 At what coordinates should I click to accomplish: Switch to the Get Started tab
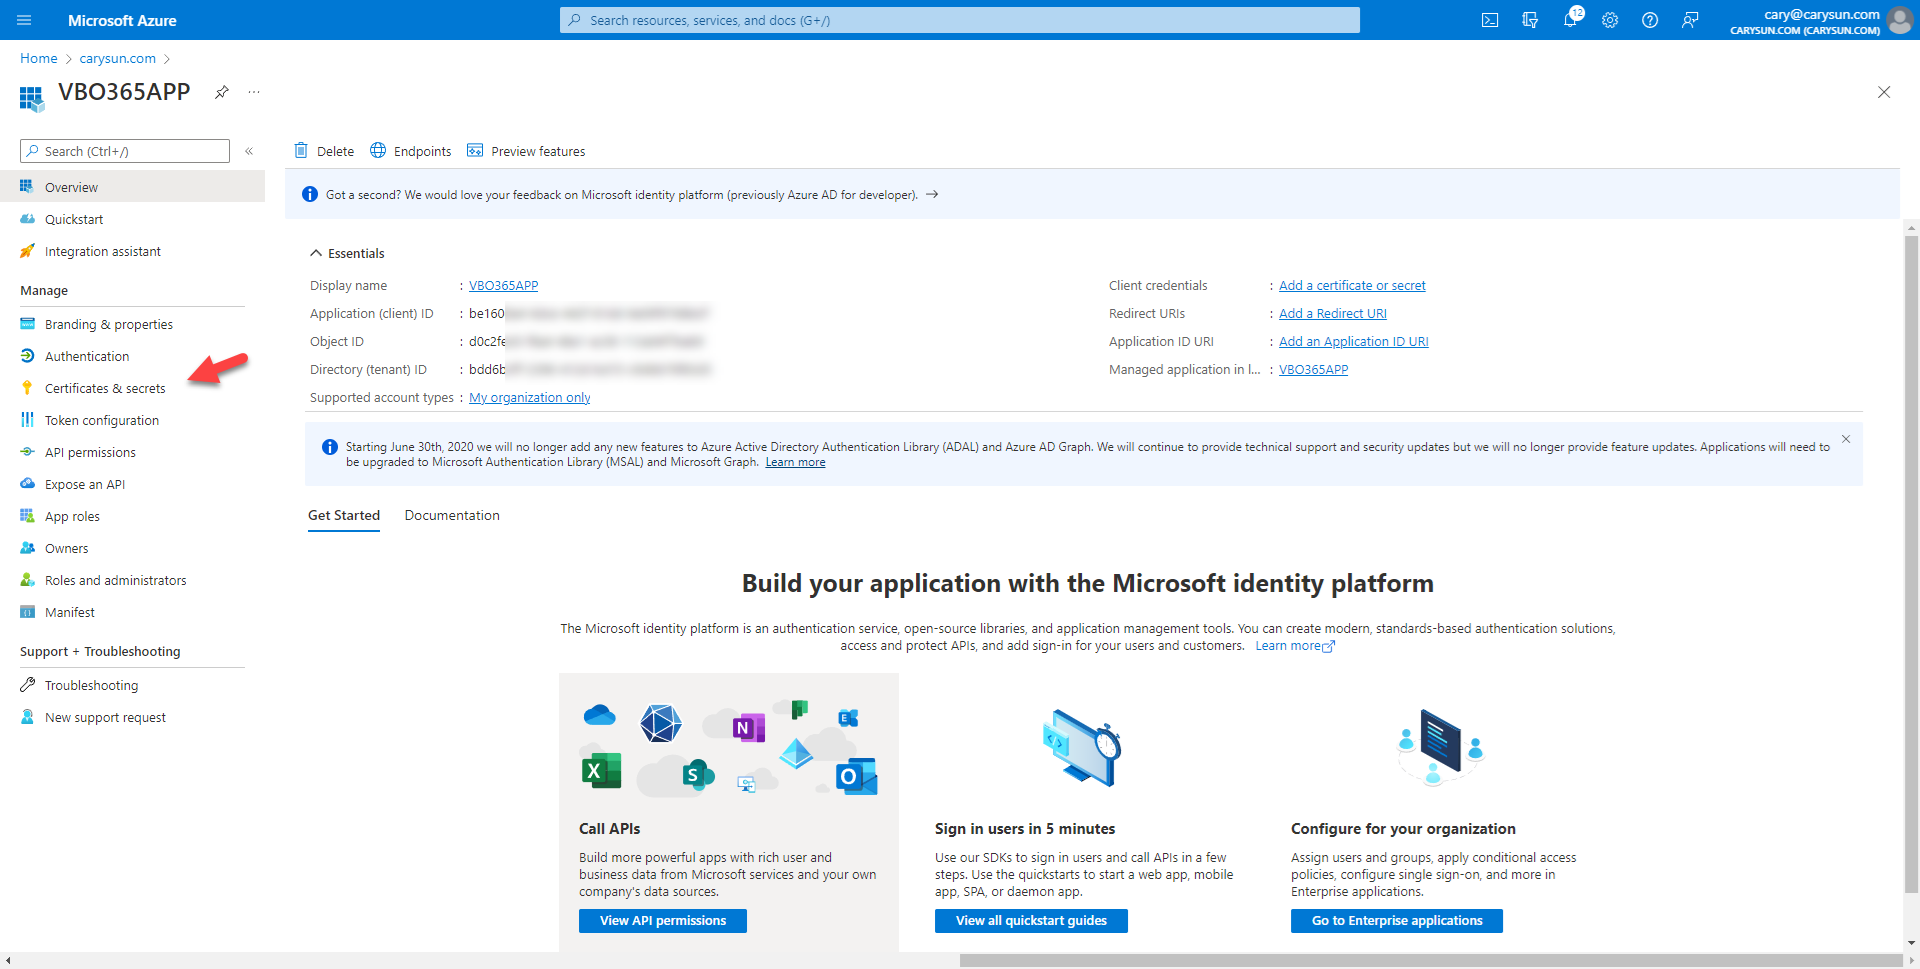tap(344, 515)
